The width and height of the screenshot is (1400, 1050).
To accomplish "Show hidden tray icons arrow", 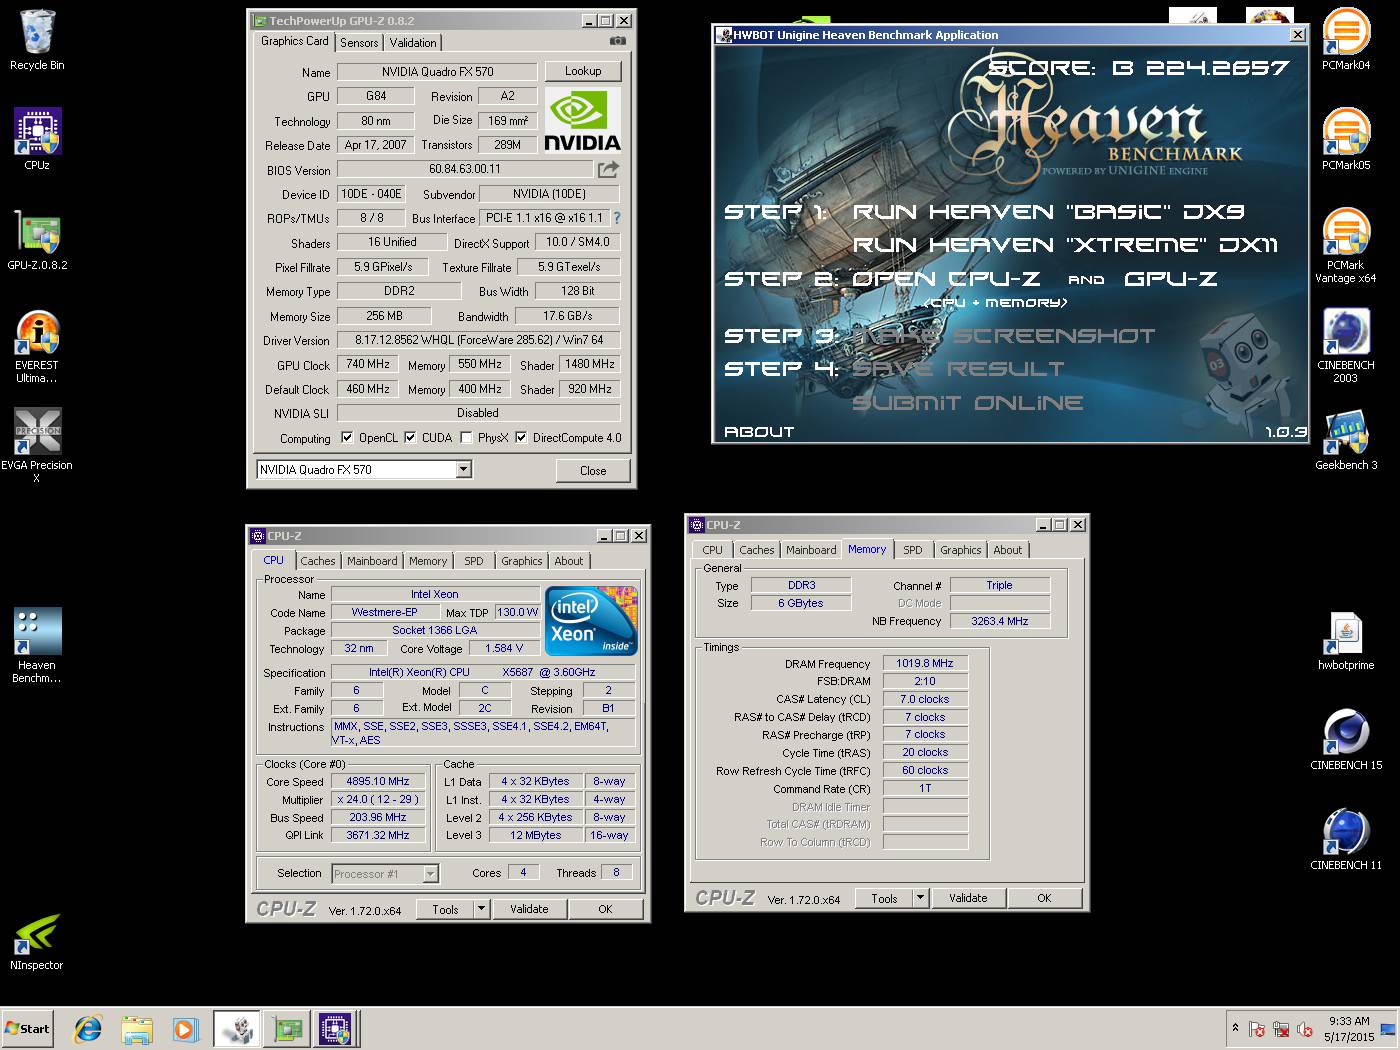I will pyautogui.click(x=1235, y=1027).
